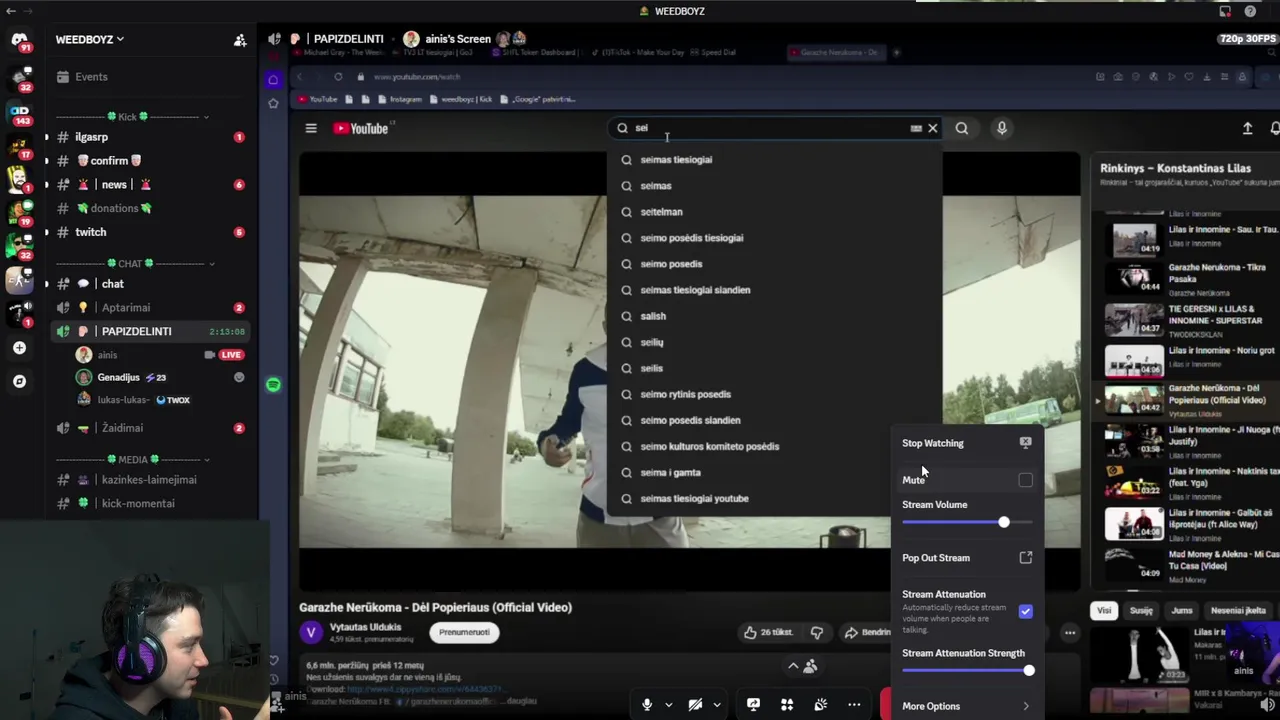1280x720 pixels.
Task: Click user Genadijus in voice channel
Action: point(160,378)
